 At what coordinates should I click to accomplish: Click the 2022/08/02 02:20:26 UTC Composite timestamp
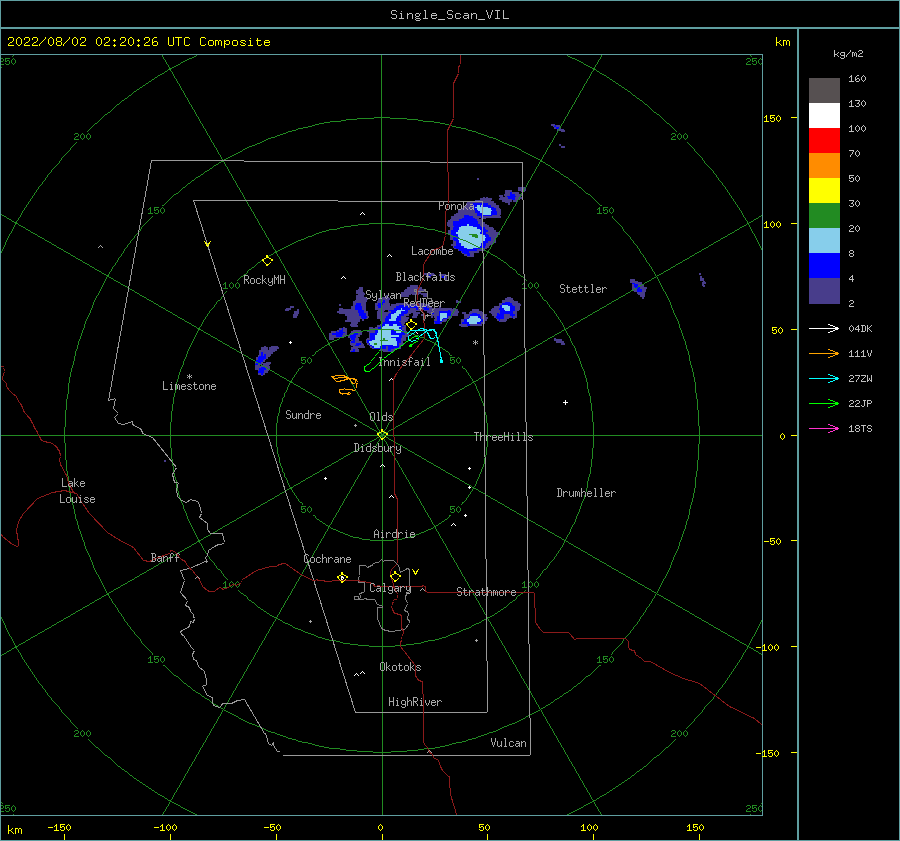[138, 42]
